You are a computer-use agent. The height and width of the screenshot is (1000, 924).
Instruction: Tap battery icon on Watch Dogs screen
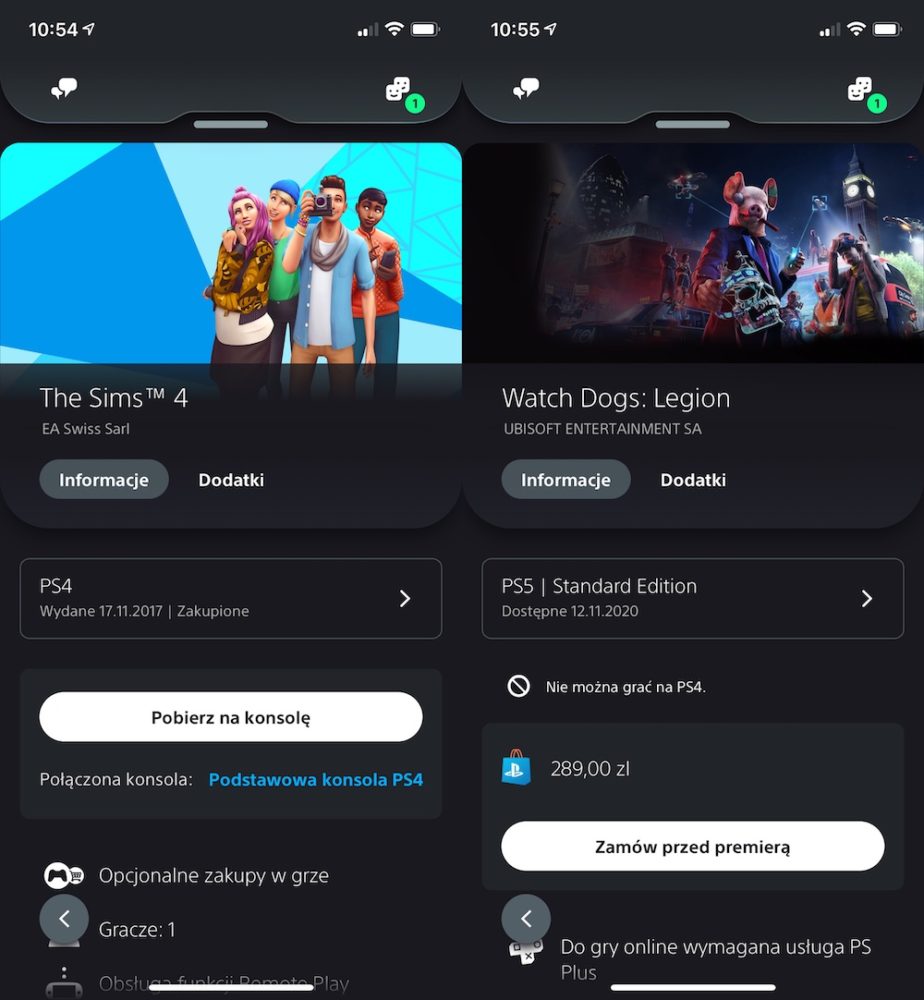coord(887,29)
